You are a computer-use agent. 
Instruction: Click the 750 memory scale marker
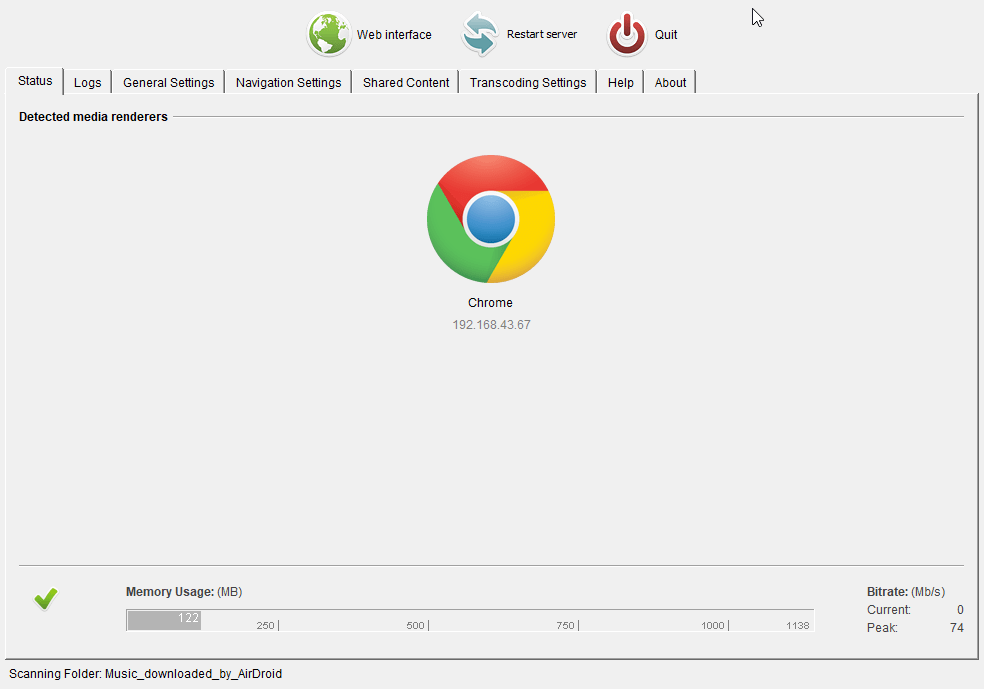point(565,626)
